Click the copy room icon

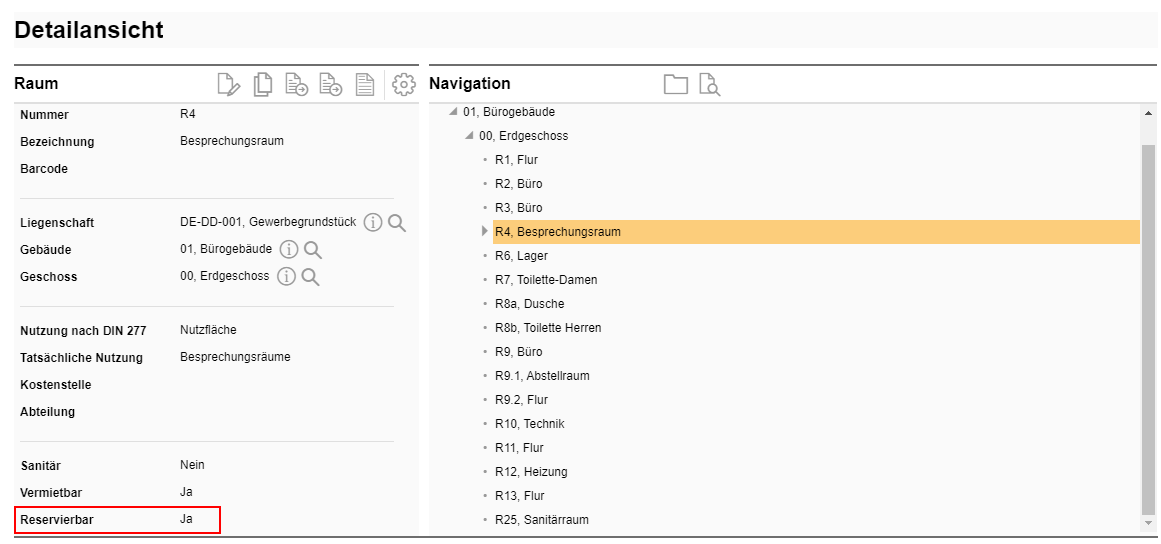point(263,85)
